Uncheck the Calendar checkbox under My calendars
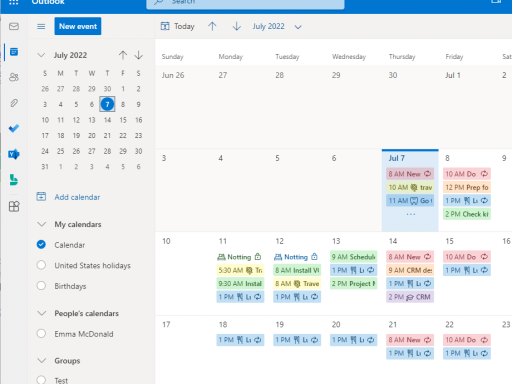The image size is (512, 384). click(41, 245)
